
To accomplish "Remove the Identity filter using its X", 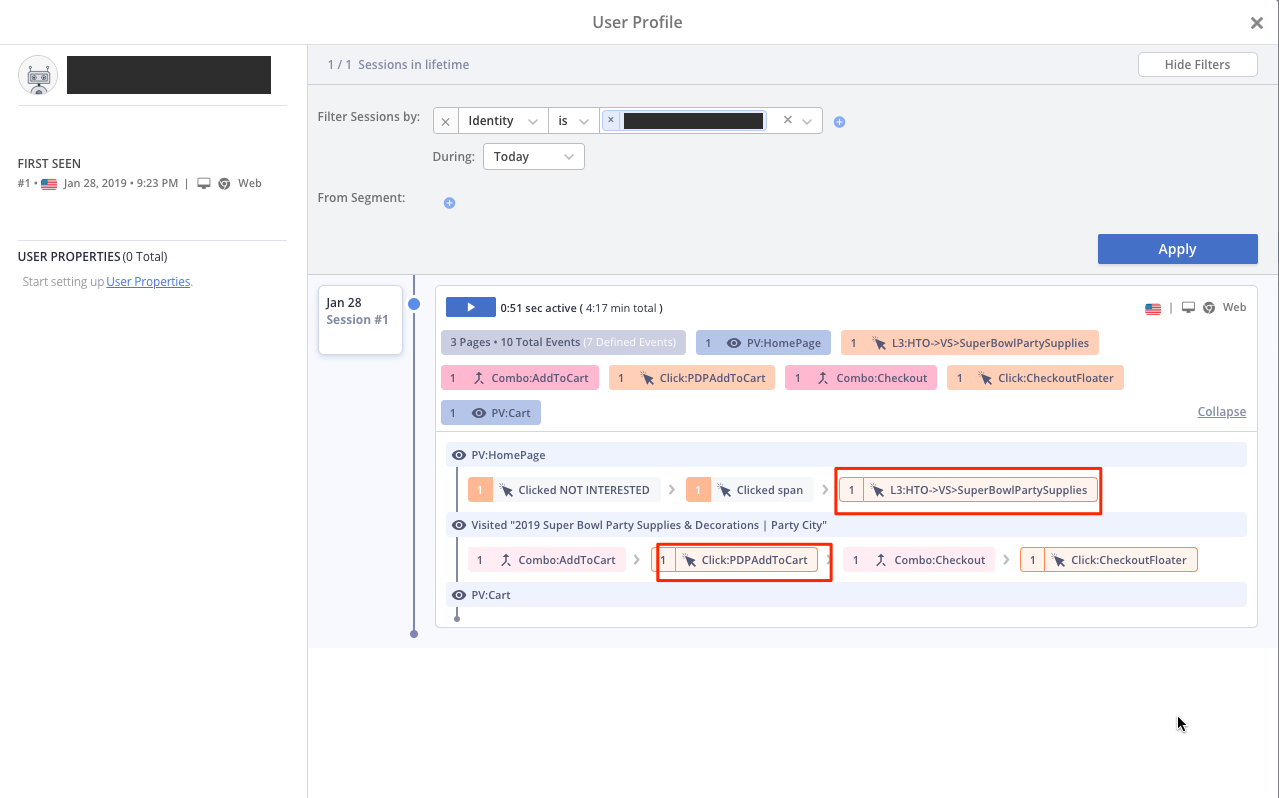I will click(x=445, y=120).
